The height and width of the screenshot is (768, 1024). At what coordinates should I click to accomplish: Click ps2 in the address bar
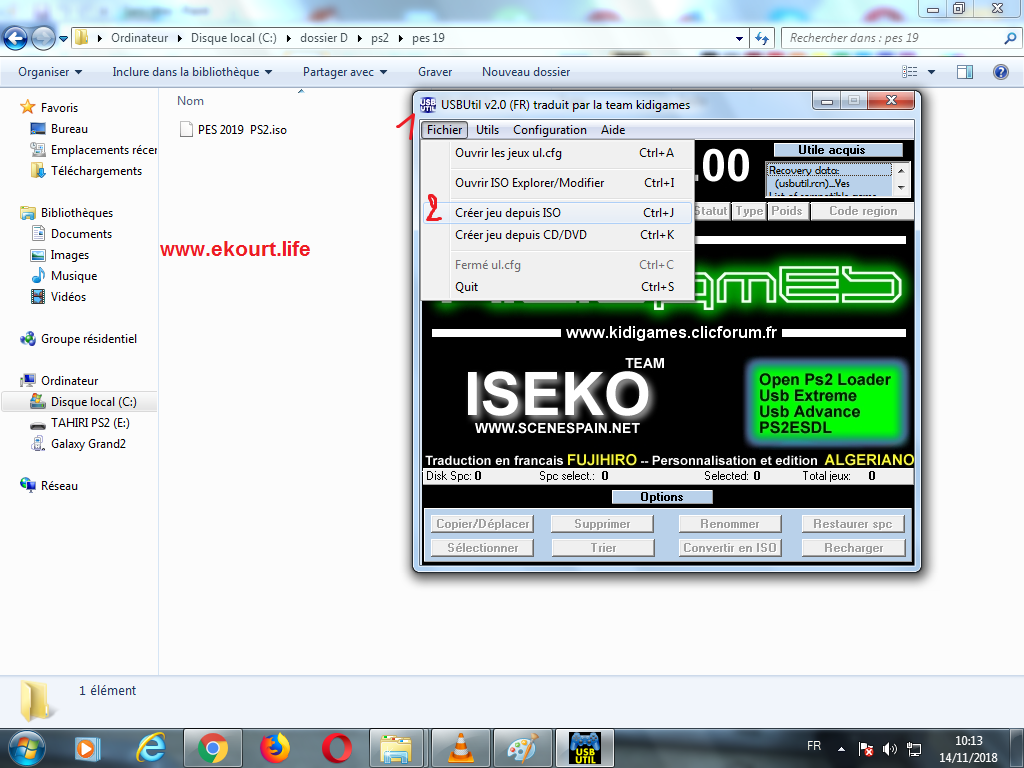(379, 39)
